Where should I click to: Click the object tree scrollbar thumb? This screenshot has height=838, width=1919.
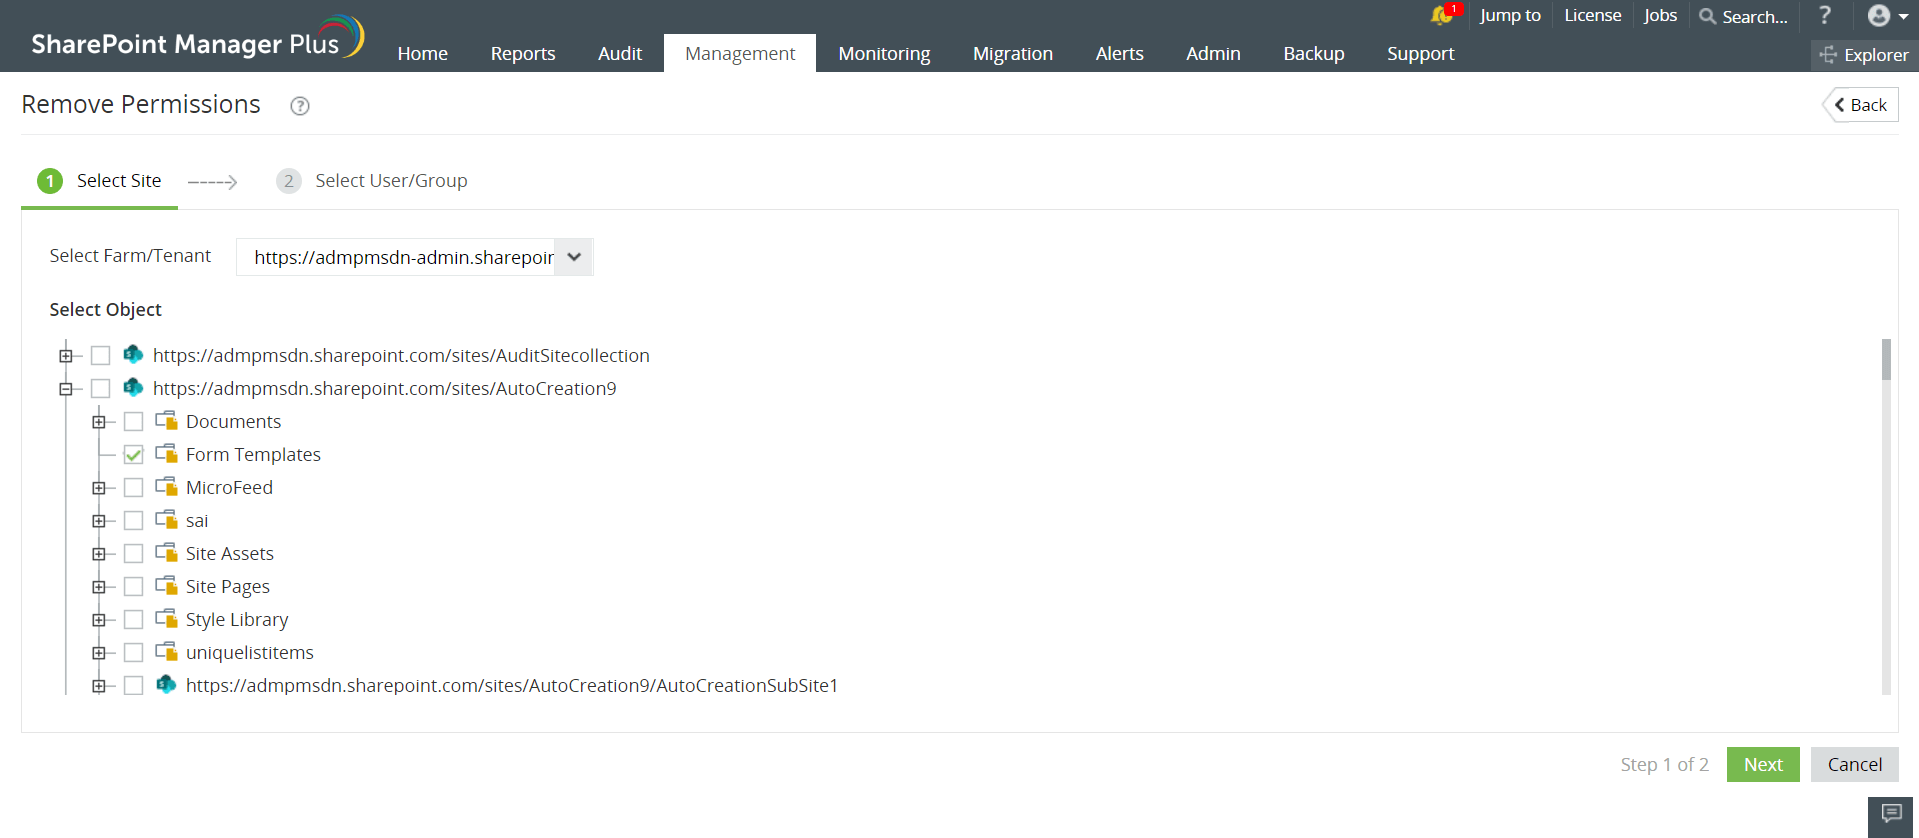[x=1886, y=360]
